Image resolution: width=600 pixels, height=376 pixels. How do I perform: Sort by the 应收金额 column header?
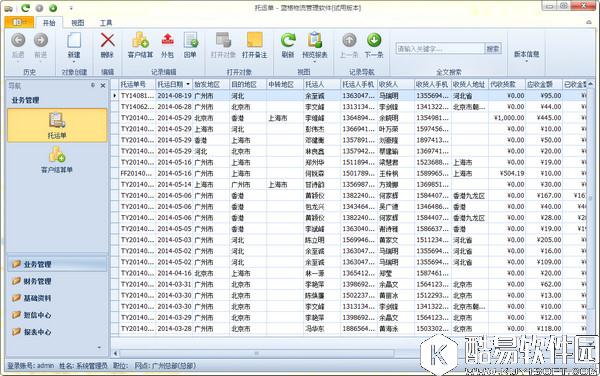click(544, 84)
